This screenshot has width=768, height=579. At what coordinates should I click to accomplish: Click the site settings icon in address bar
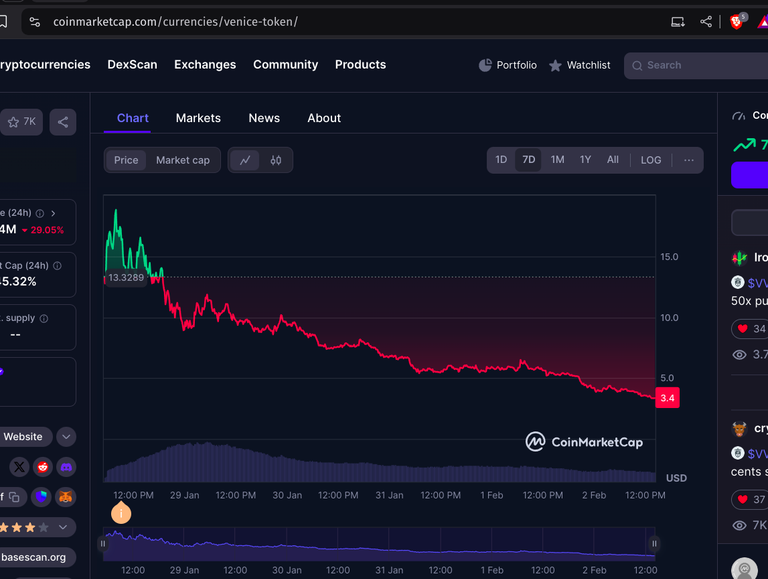(35, 22)
